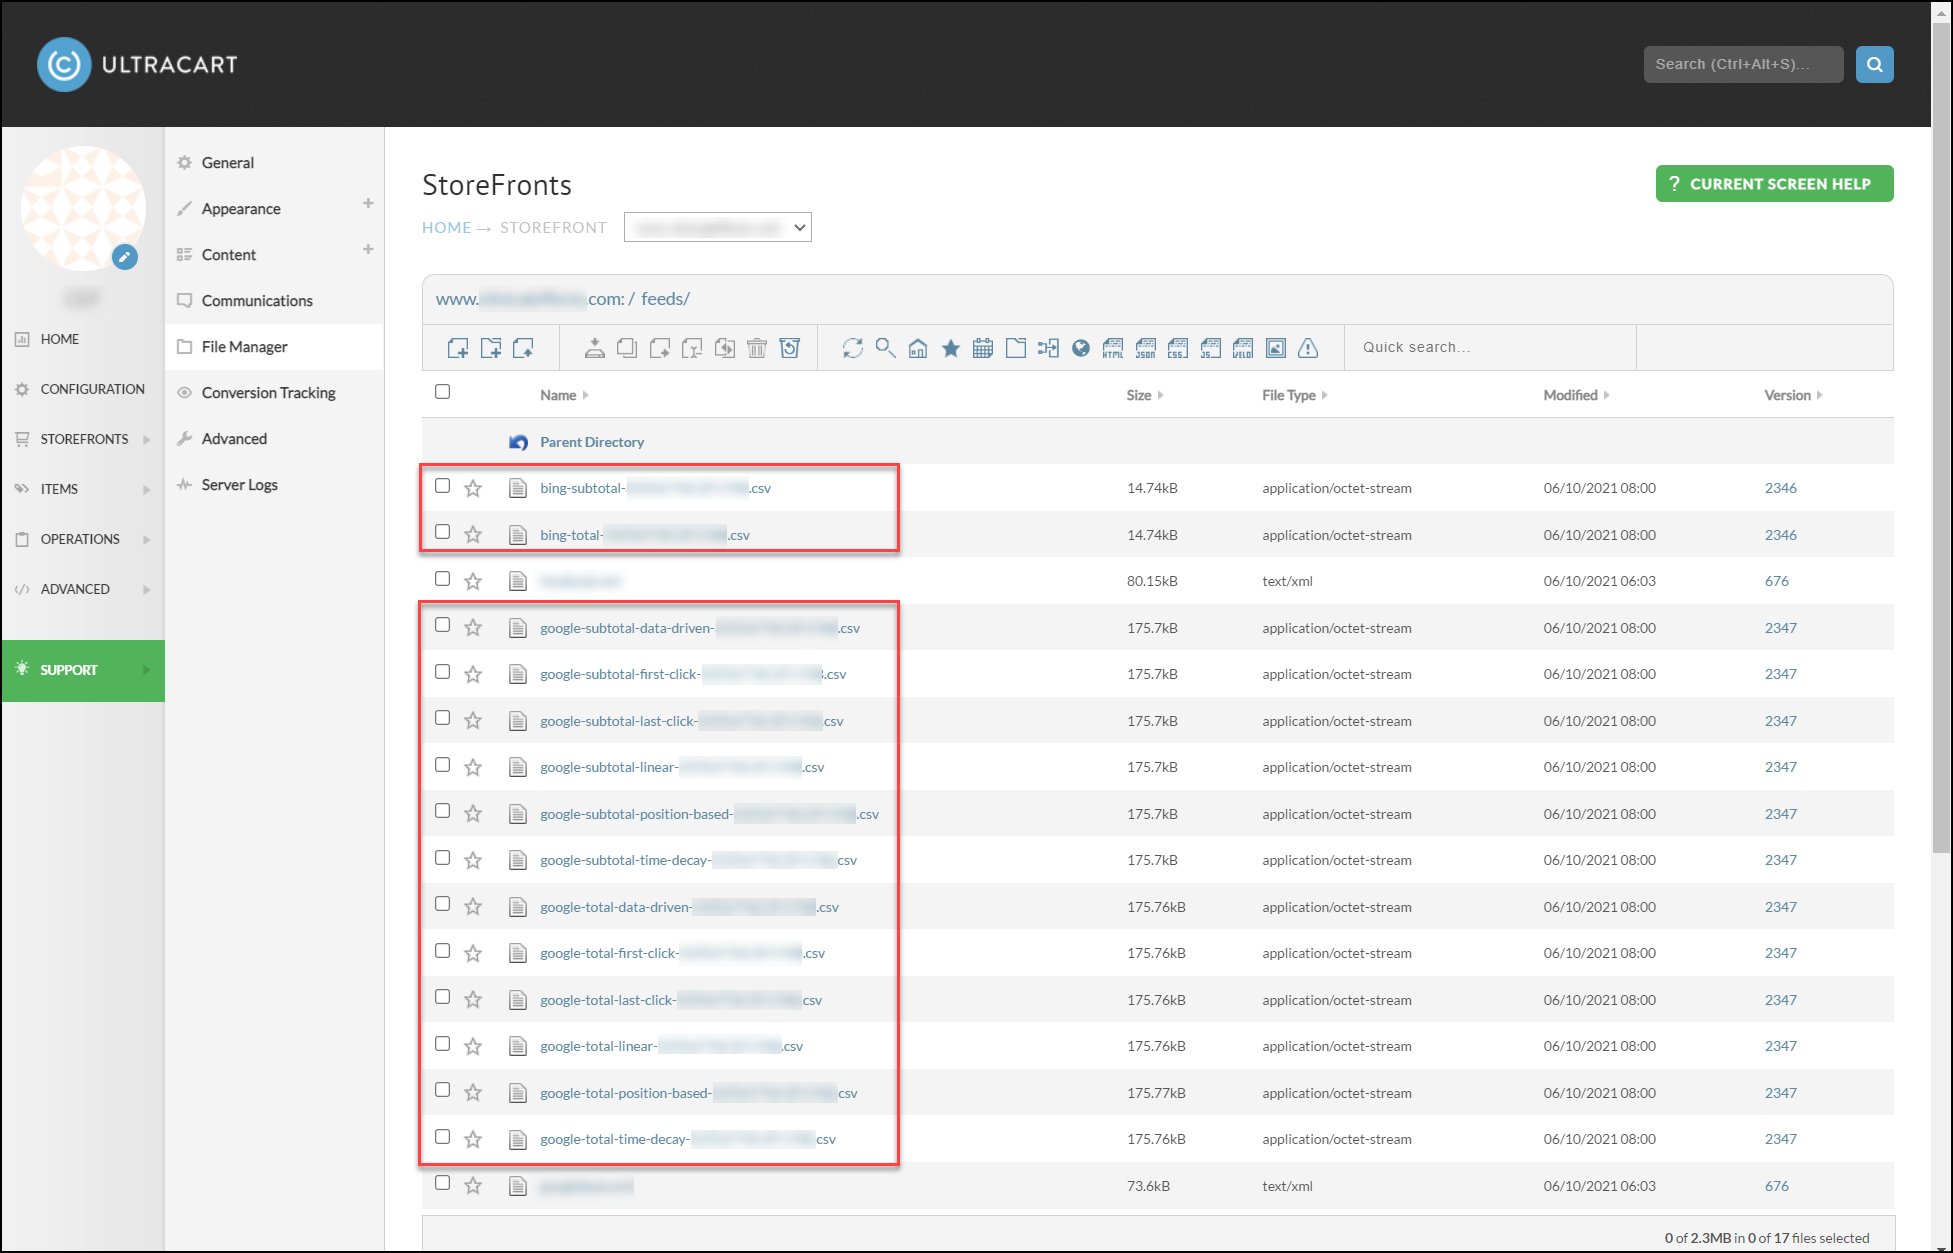Check the bing-subtotal csv row checkbox
Image resolution: width=1953 pixels, height=1253 pixels.
point(443,486)
